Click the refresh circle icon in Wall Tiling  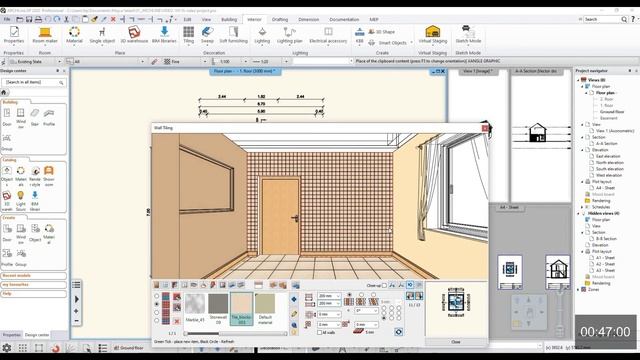coord(398,332)
